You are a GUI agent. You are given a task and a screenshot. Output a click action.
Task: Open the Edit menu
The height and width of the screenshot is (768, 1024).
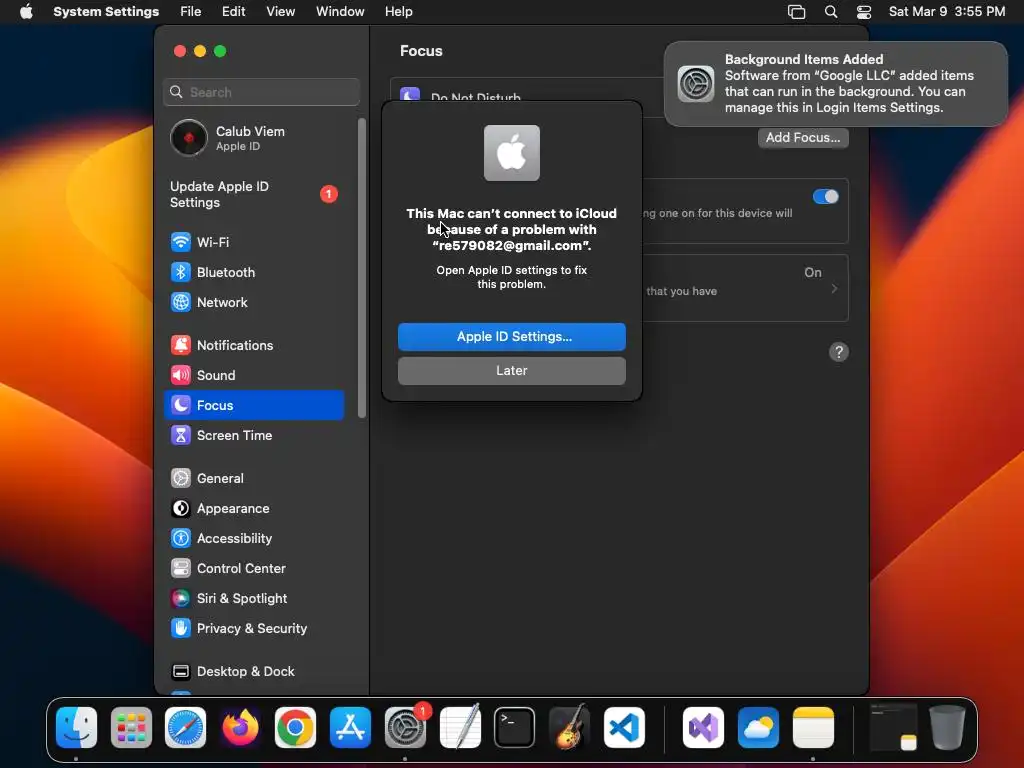[x=233, y=12]
